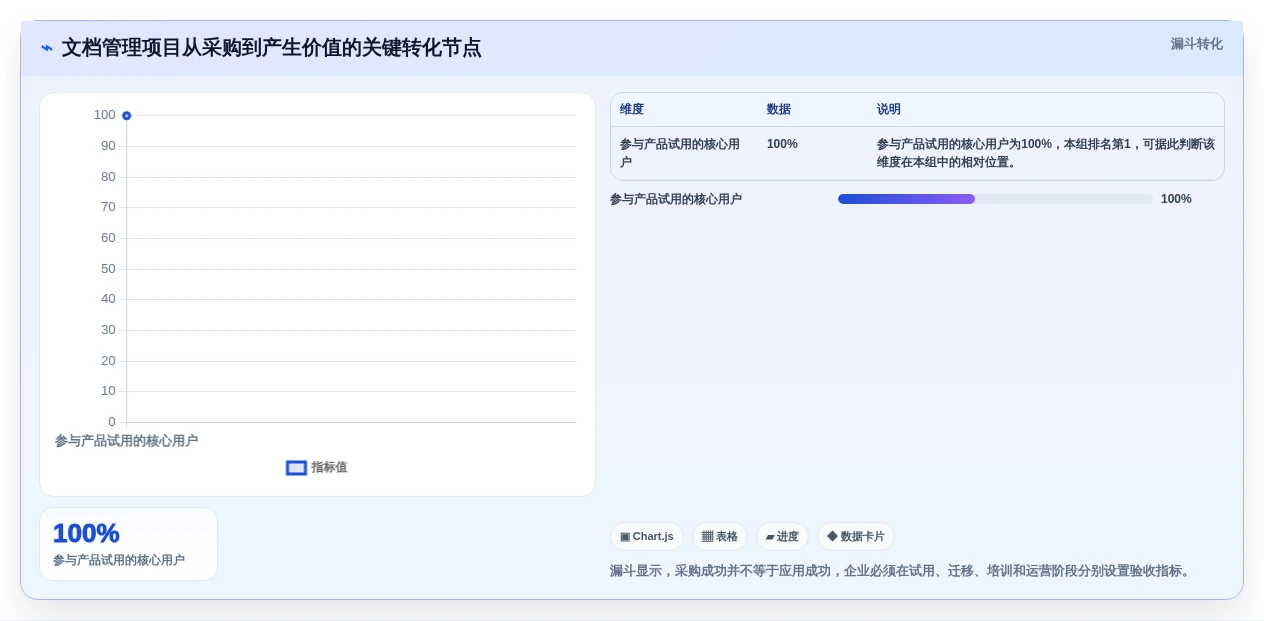Click the y-axis tick label 0
This screenshot has height=621, width=1264.
[112, 422]
